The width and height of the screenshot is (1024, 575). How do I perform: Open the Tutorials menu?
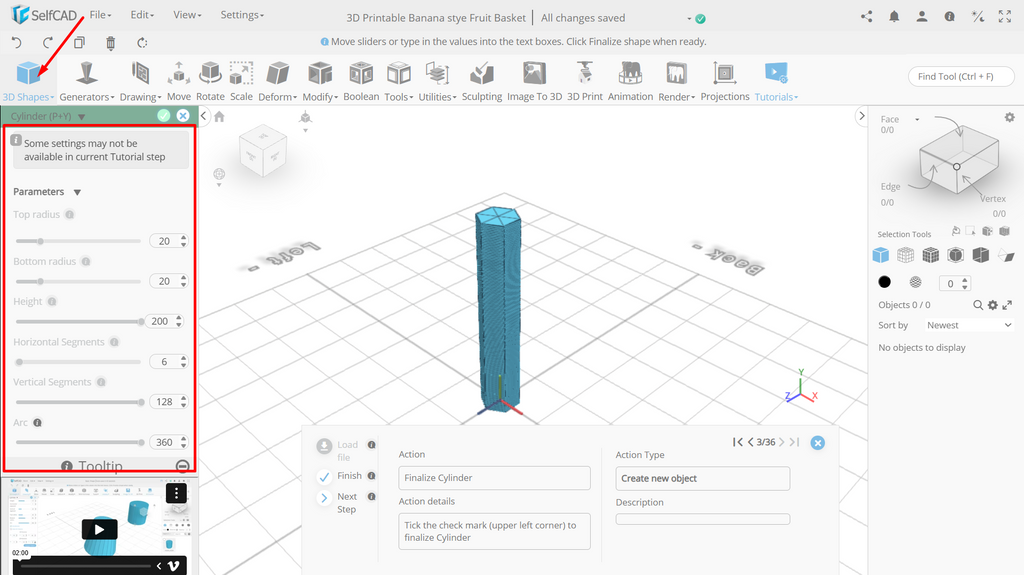[x=776, y=81]
